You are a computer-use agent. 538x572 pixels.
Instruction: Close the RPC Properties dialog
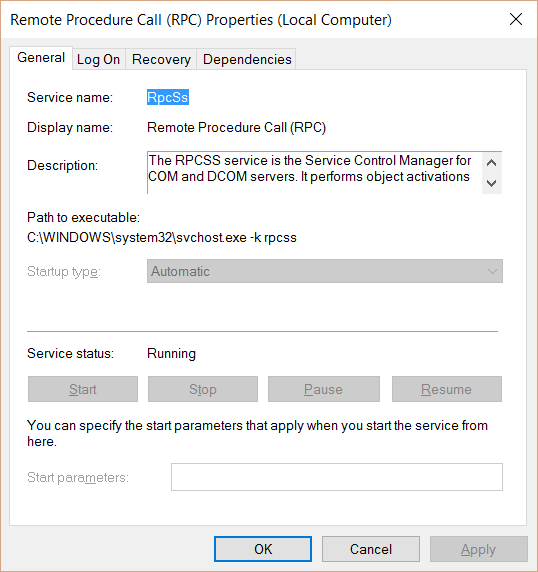(x=516, y=19)
